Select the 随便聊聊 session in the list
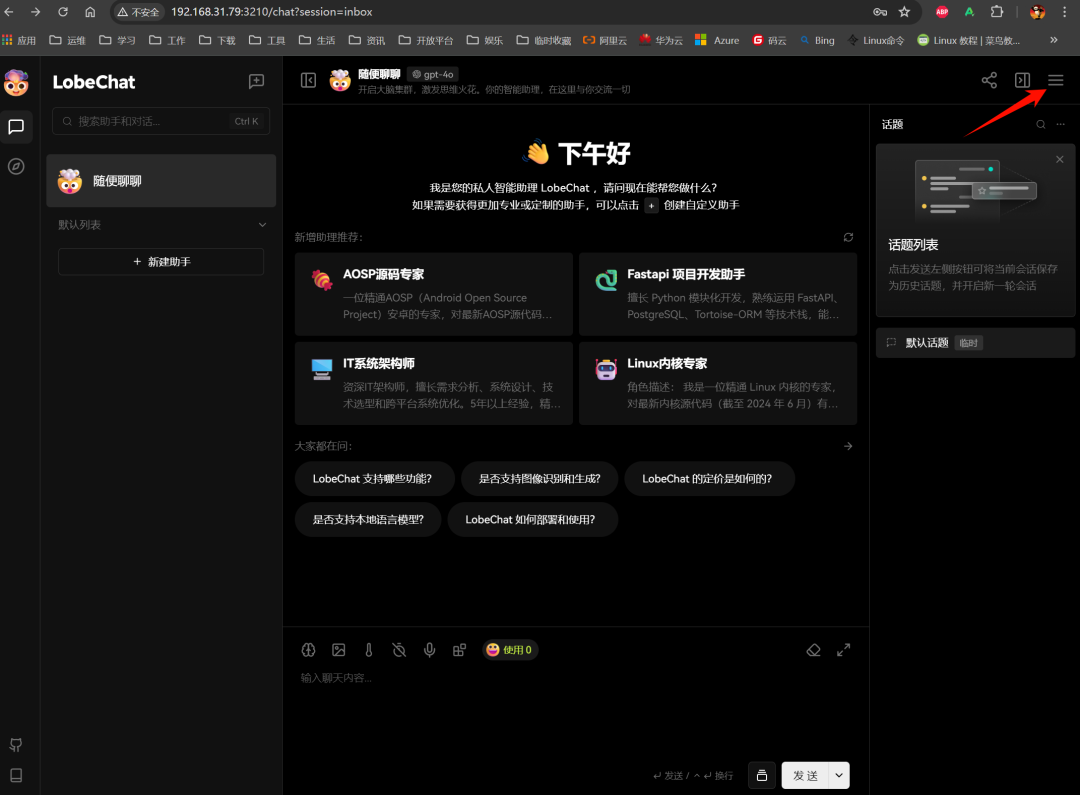This screenshot has height=795, width=1080. (161, 180)
